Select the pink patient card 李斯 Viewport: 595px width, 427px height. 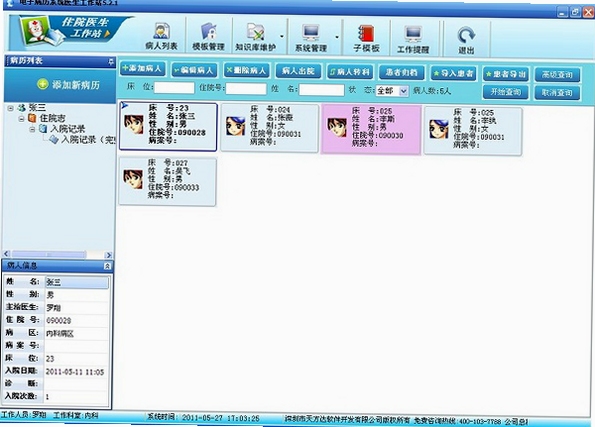coord(371,129)
